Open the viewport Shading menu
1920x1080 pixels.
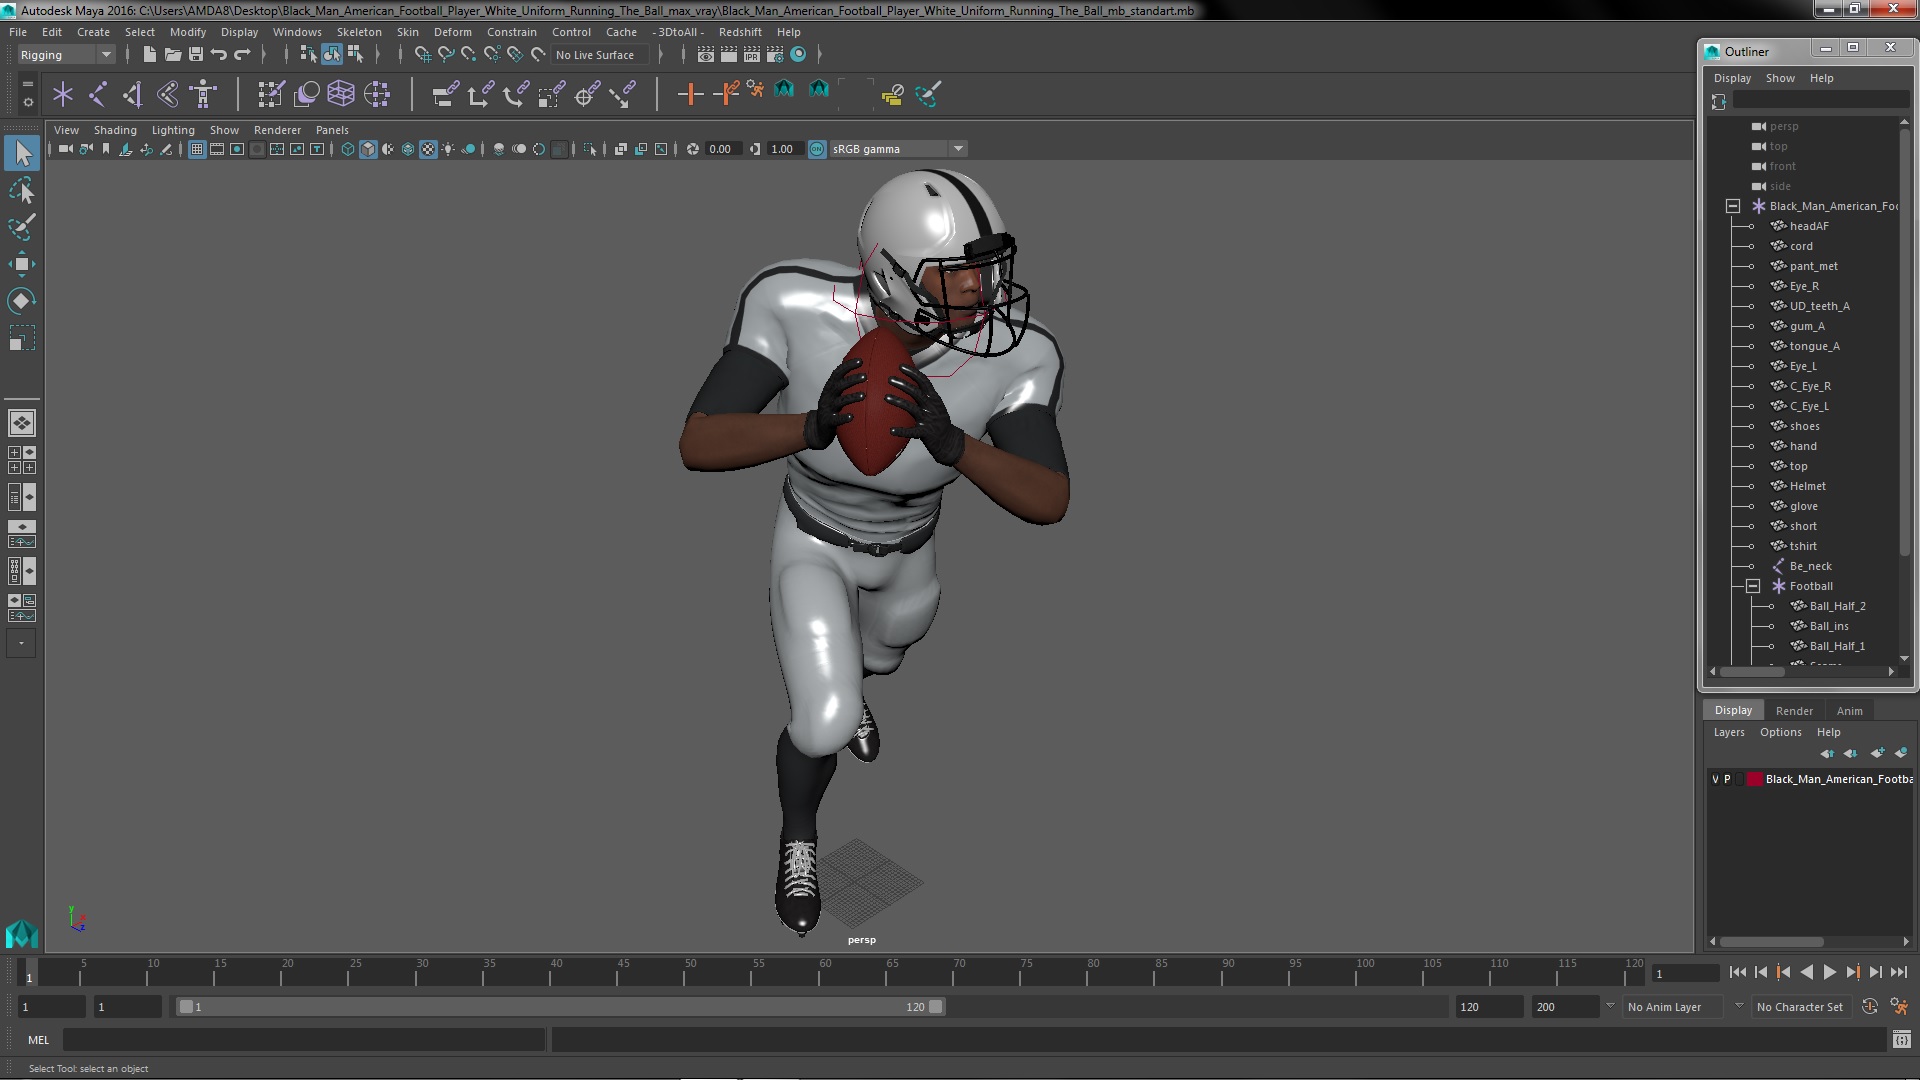[x=115, y=130]
